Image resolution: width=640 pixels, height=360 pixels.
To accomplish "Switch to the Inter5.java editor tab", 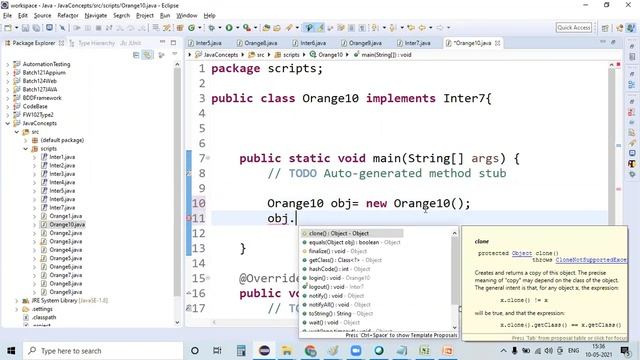I will pyautogui.click(x=205, y=43).
